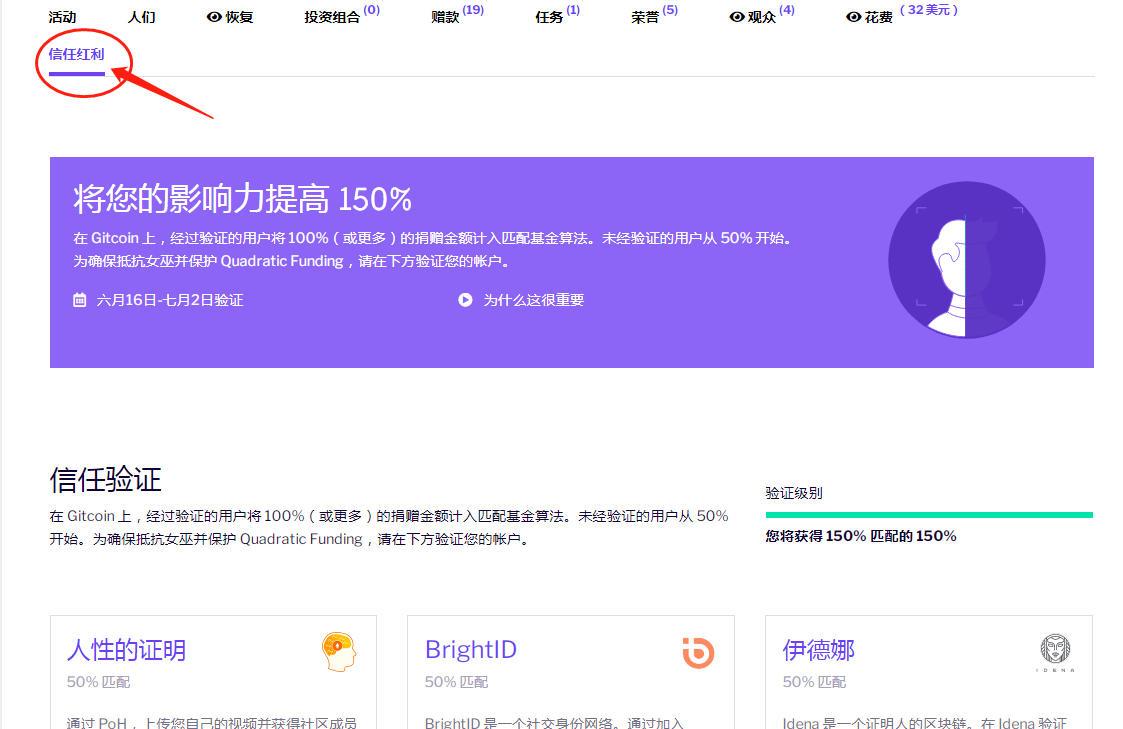This screenshot has height=729, width=1123.
Task: Click 50% 匹配 under BrightID
Action: point(456,682)
